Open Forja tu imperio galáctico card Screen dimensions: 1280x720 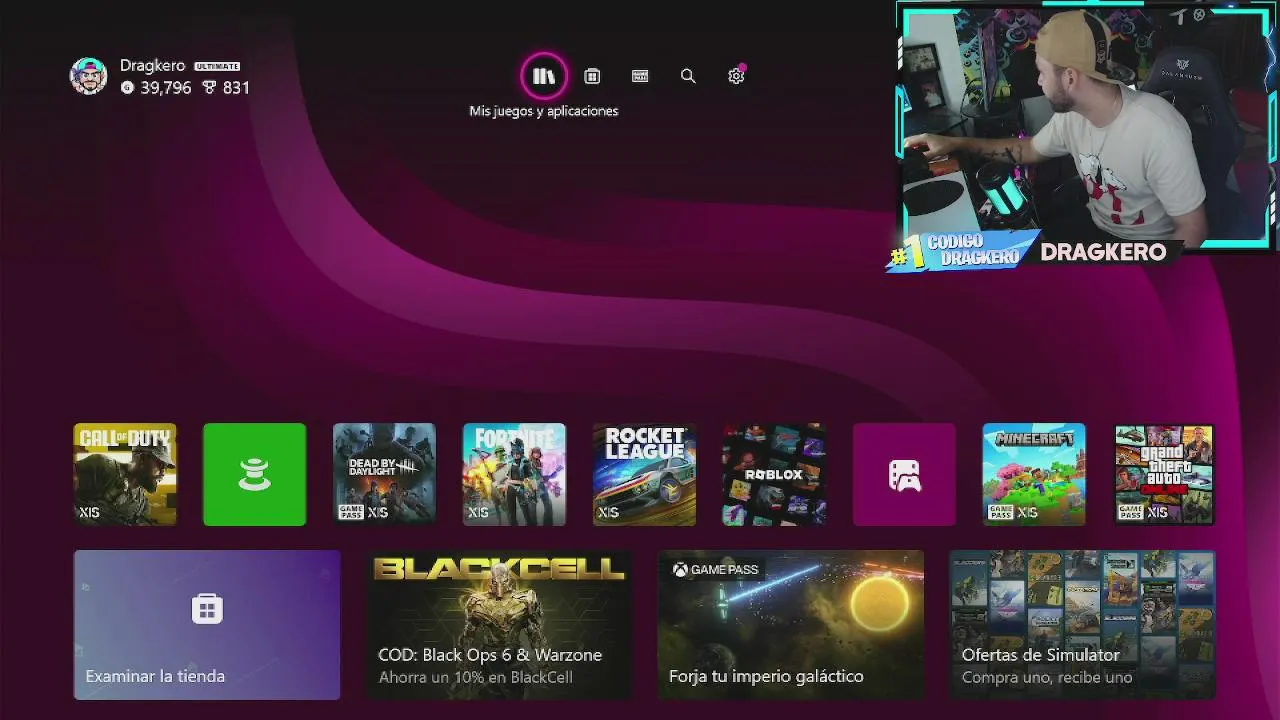click(791, 625)
